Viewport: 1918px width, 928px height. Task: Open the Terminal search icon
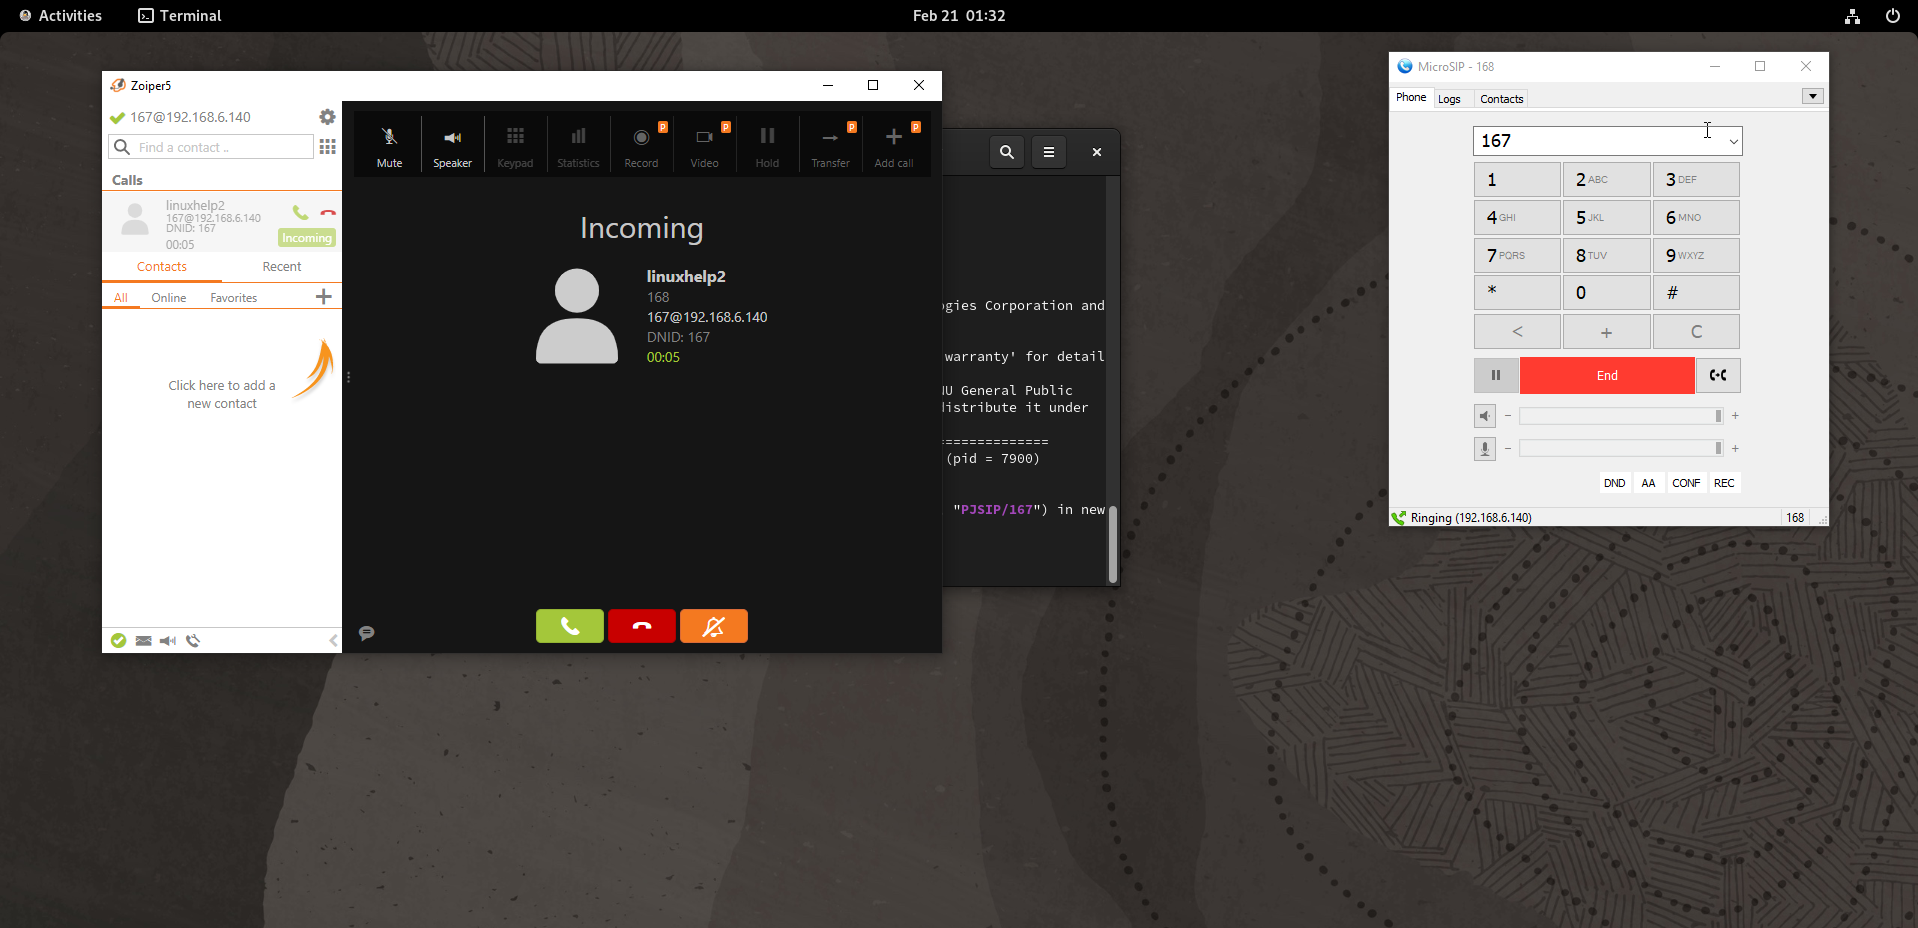point(1007,152)
